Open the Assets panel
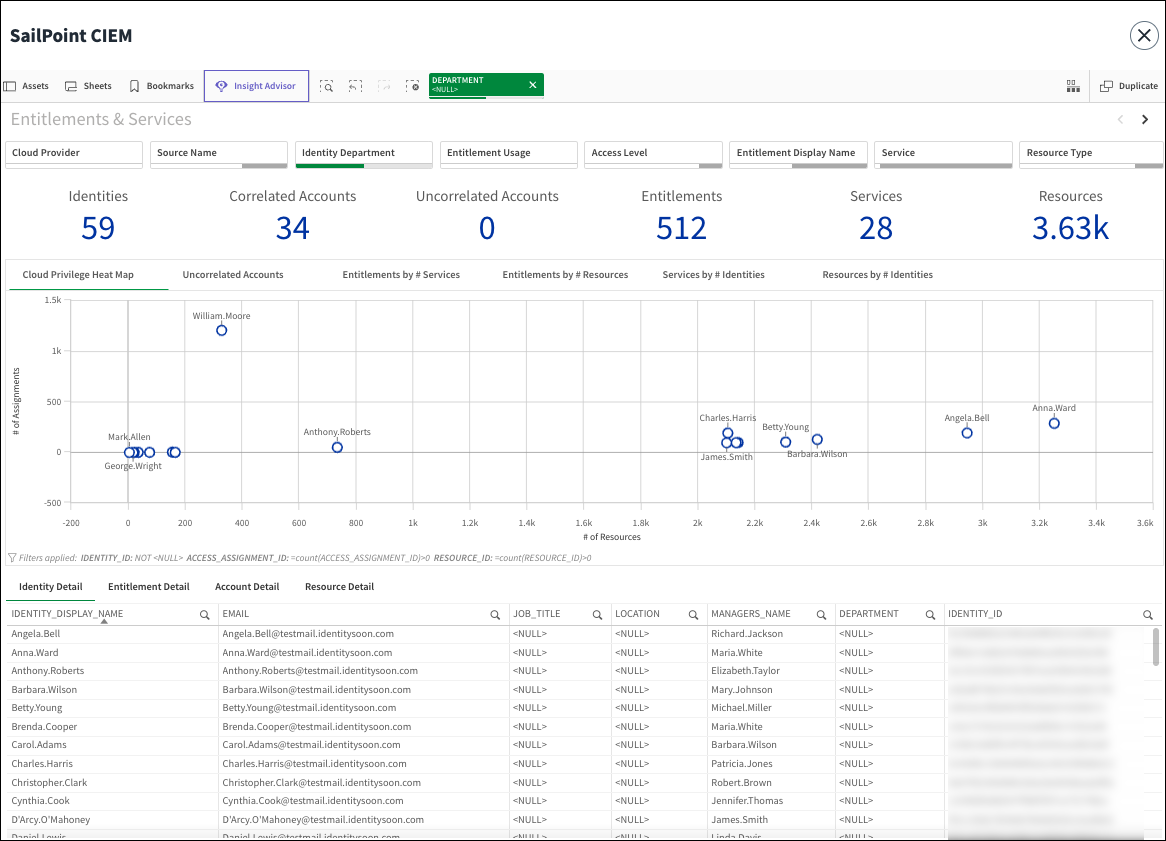 [x=27, y=86]
